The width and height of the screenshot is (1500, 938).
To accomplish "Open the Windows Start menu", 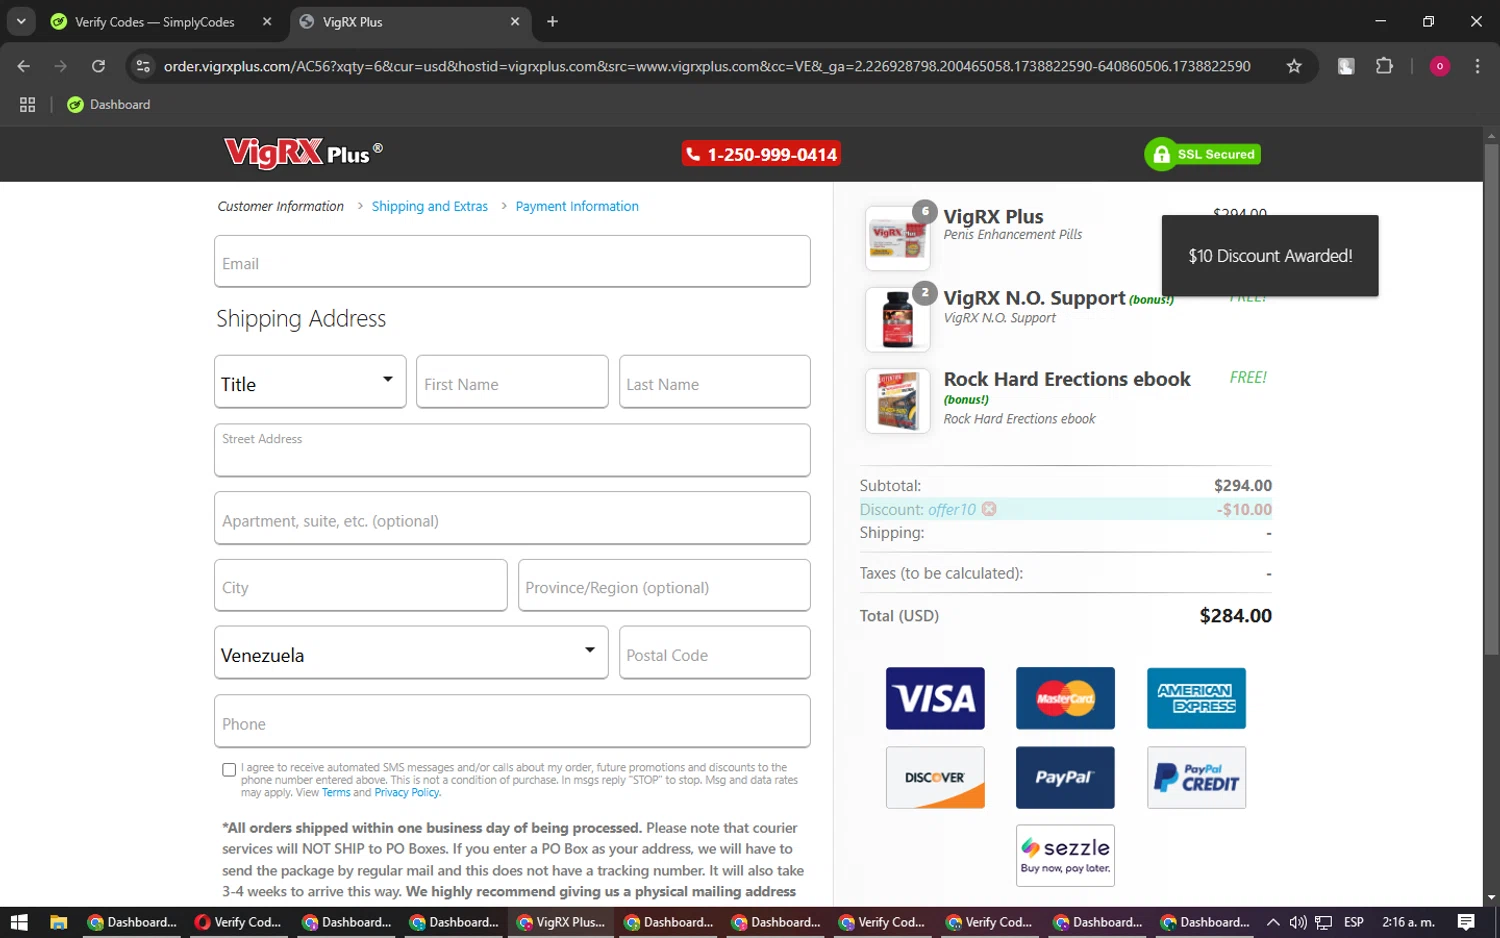I will (x=18, y=922).
